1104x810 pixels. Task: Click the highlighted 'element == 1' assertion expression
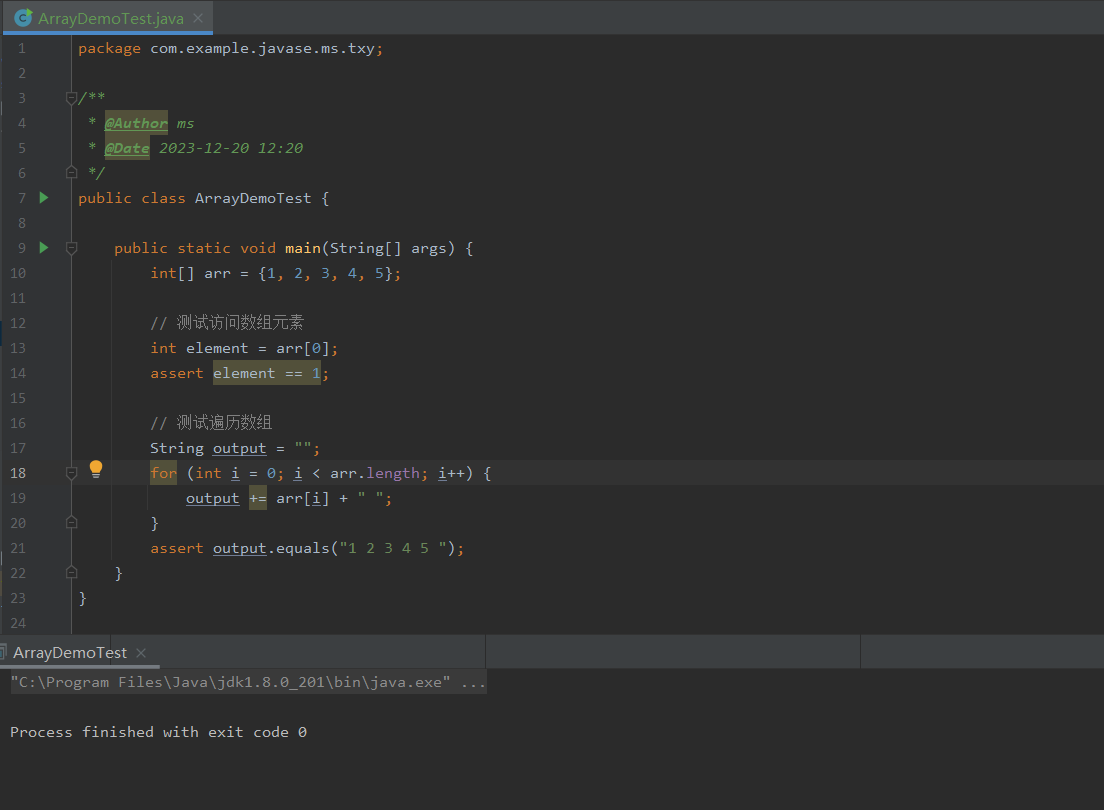267,373
